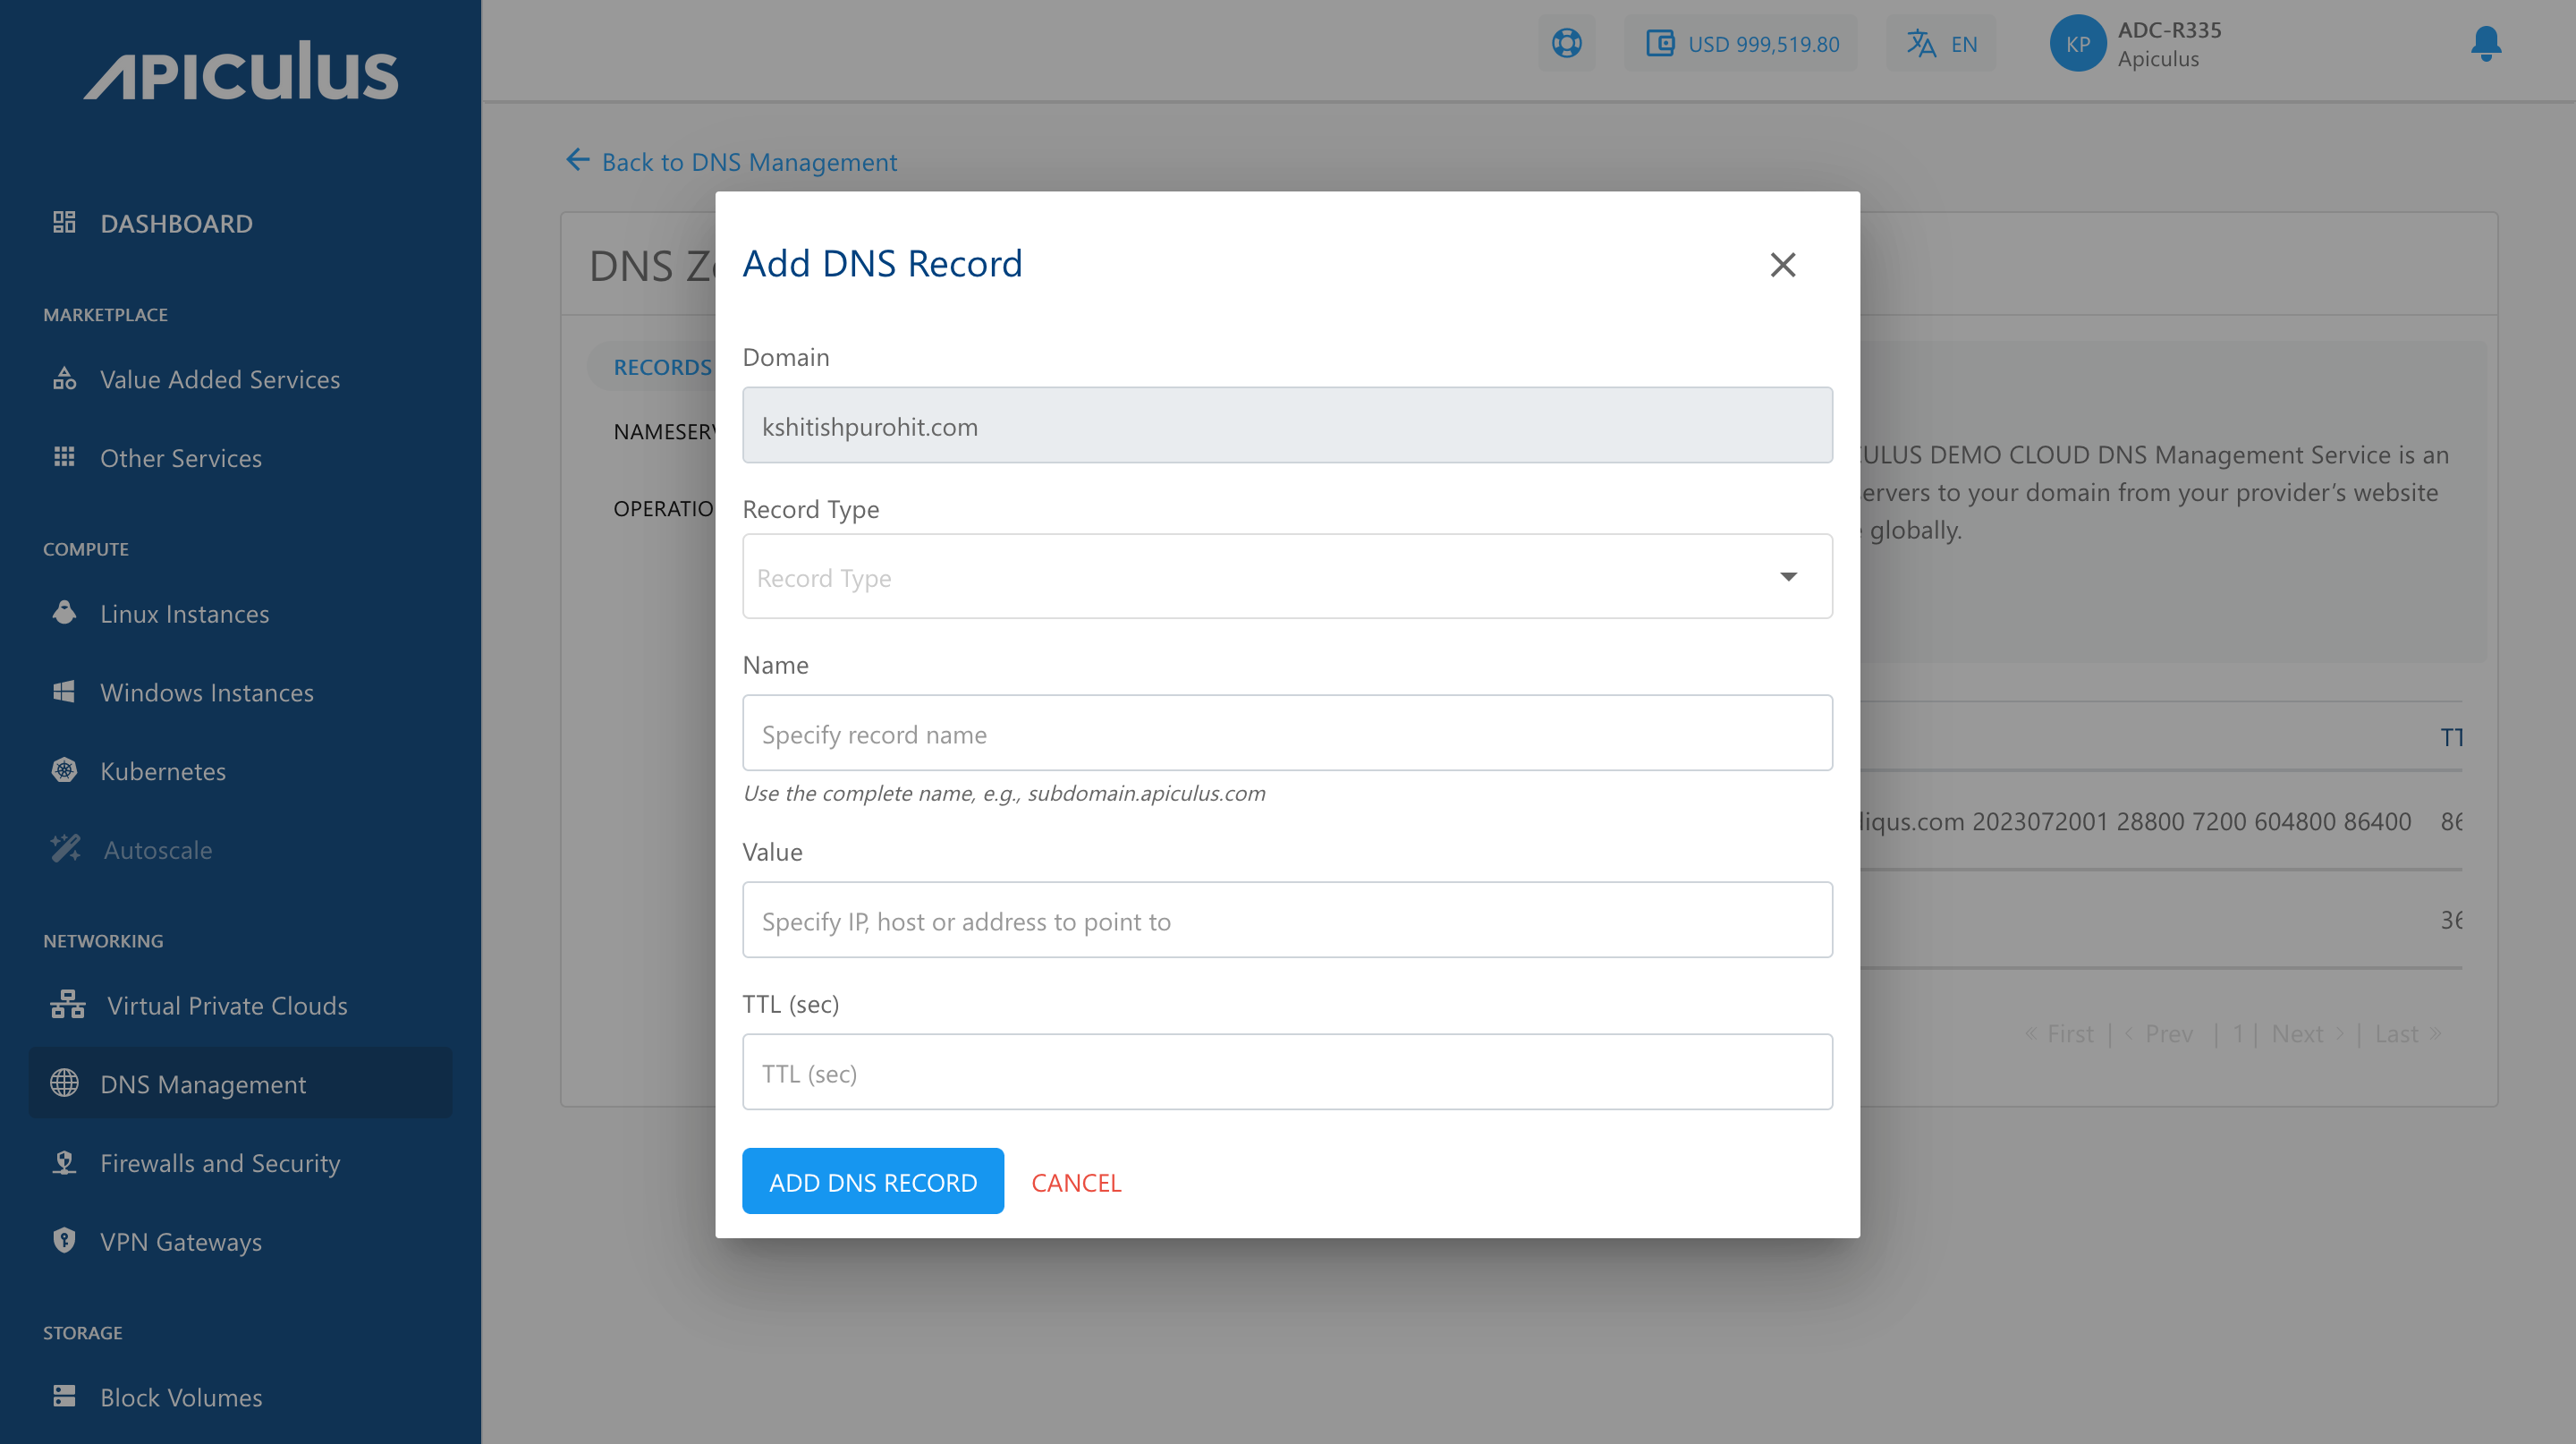Focus the TTL (sec) input field
This screenshot has height=1444, width=2576.
(1287, 1072)
